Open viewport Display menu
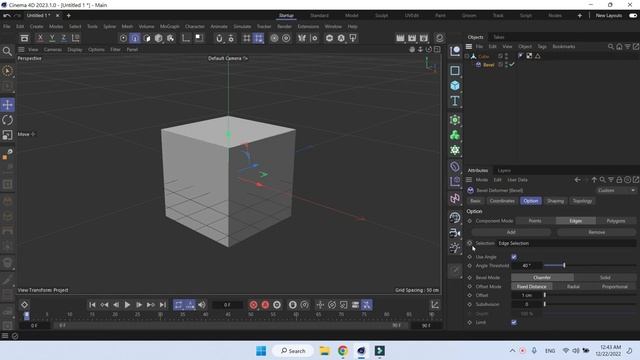The width and height of the screenshot is (640, 360). (x=75, y=49)
